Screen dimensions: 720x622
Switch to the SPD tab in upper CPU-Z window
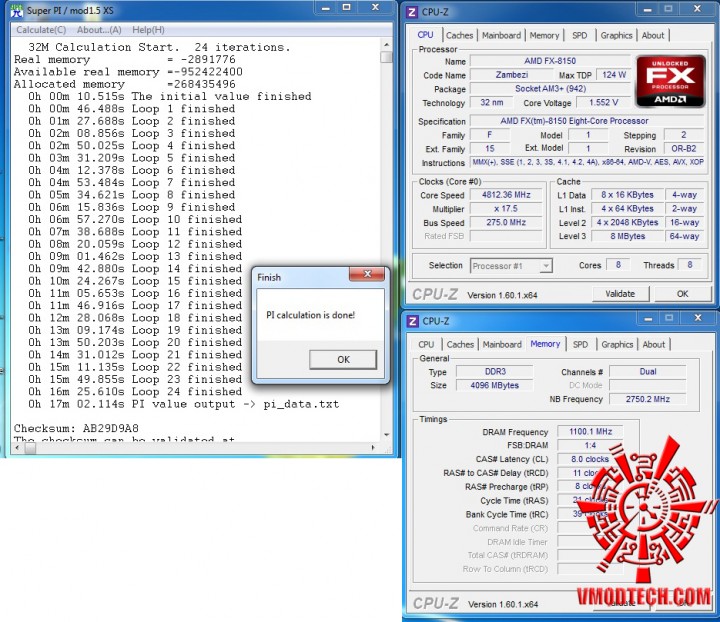pyautogui.click(x=579, y=35)
